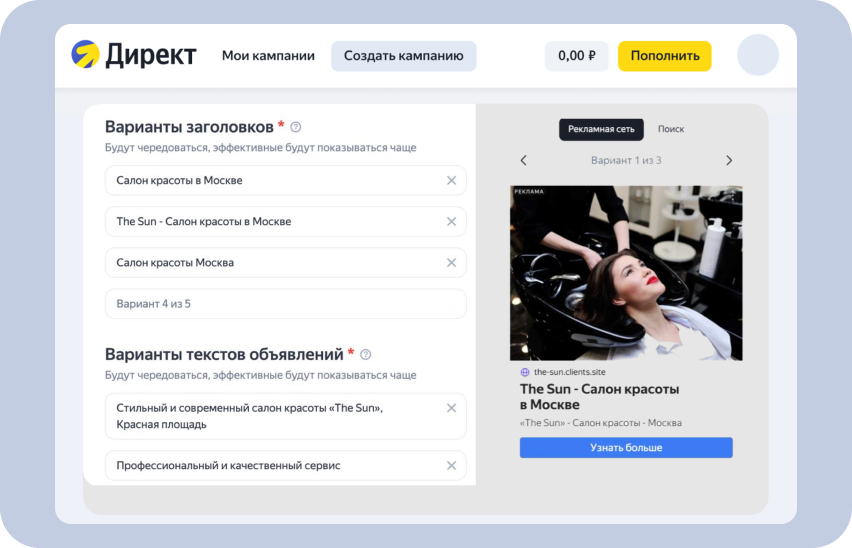This screenshot has width=852, height=548.
Task: Open the Мои кампании section
Action: (268, 56)
